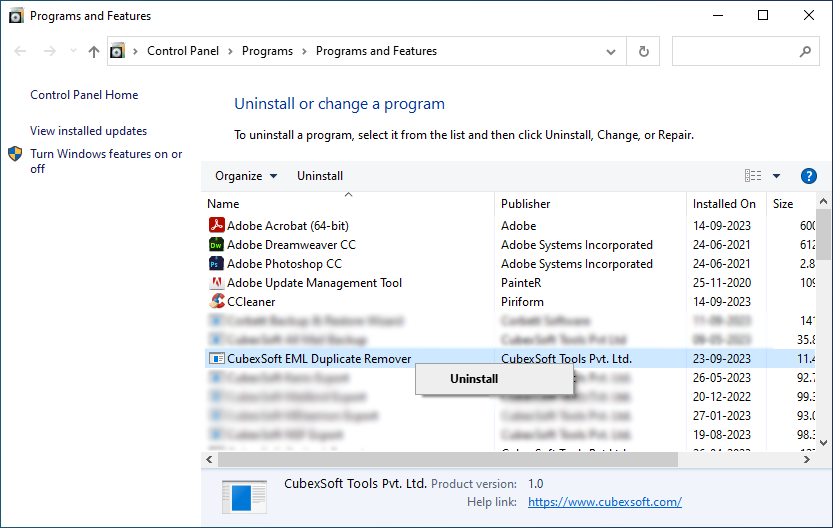The image size is (833, 528).
Task: Sort list by Name column header
Action: pyautogui.click(x=348, y=204)
